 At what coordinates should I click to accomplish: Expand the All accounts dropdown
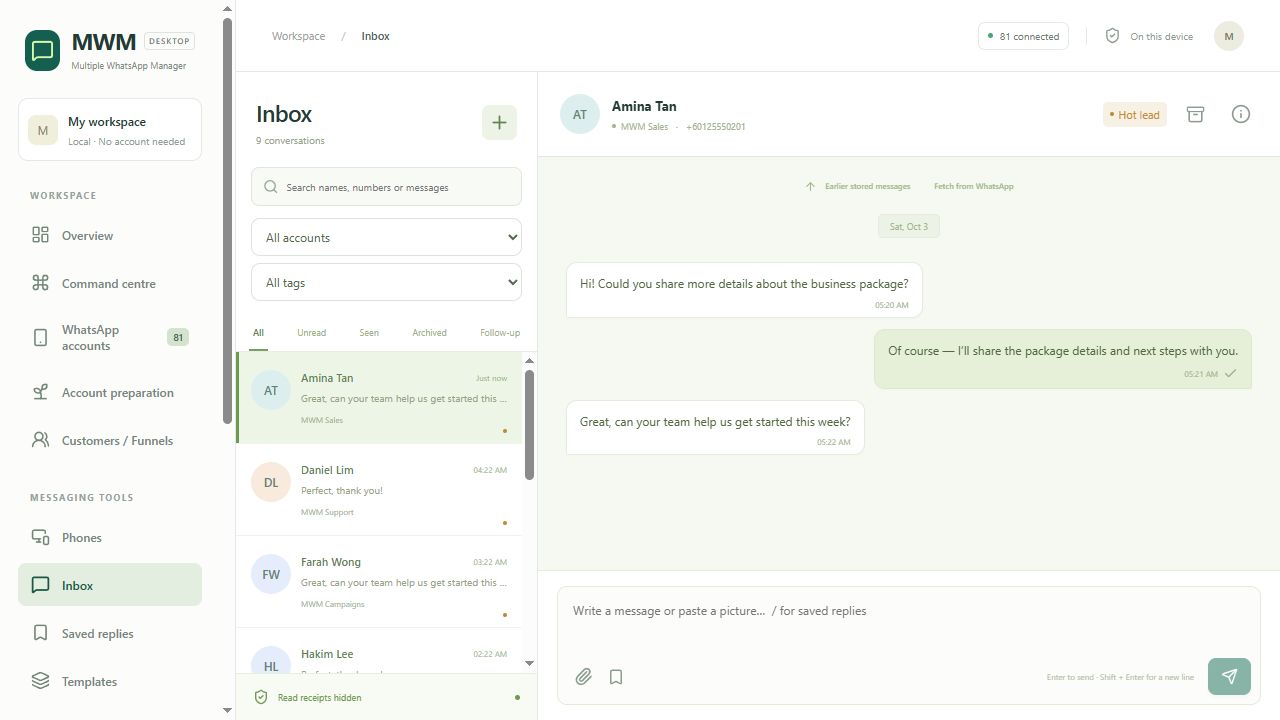point(386,237)
